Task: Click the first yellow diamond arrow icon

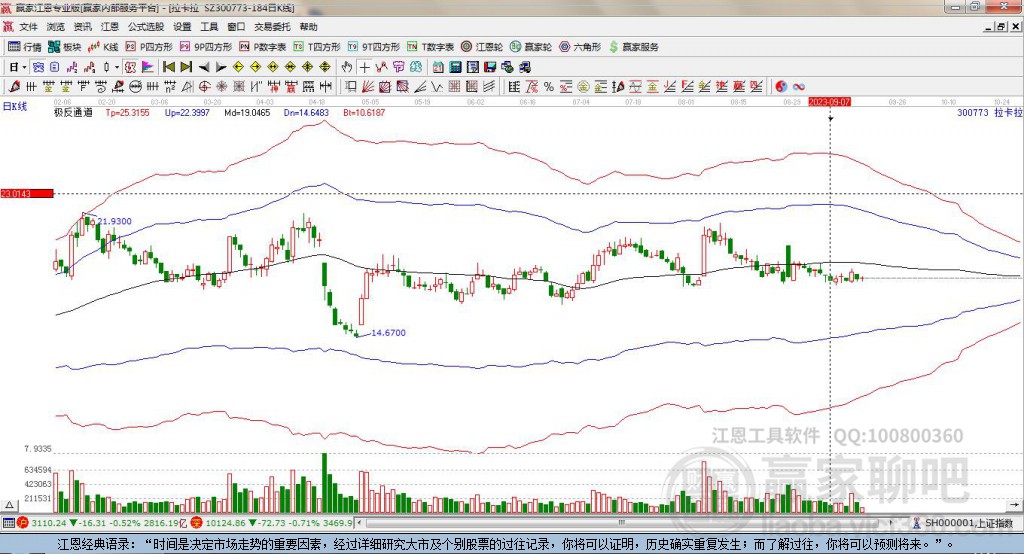Action: (238, 67)
